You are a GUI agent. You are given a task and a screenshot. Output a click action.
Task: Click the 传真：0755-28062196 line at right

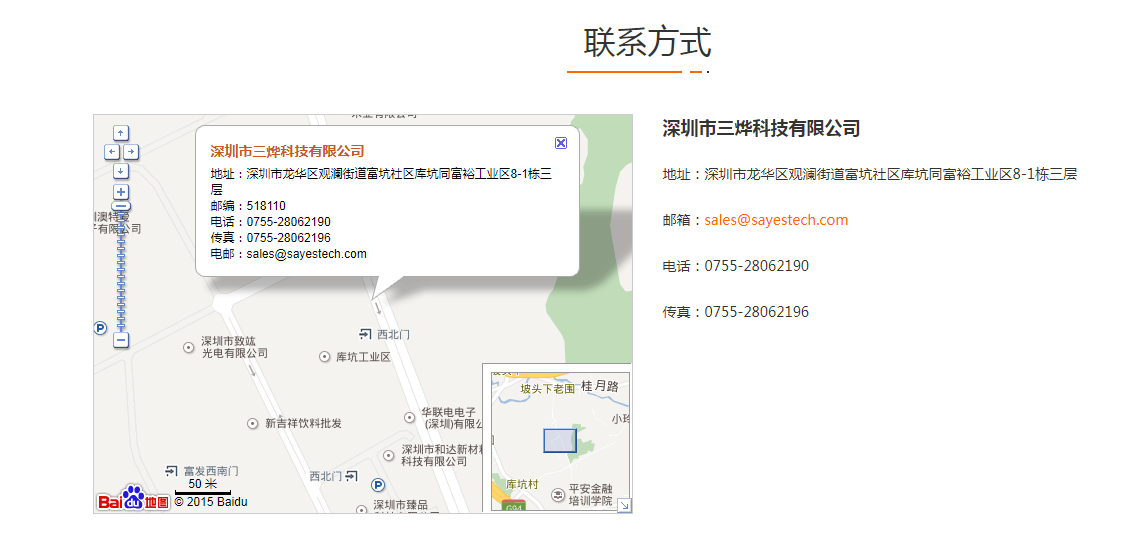point(736,312)
